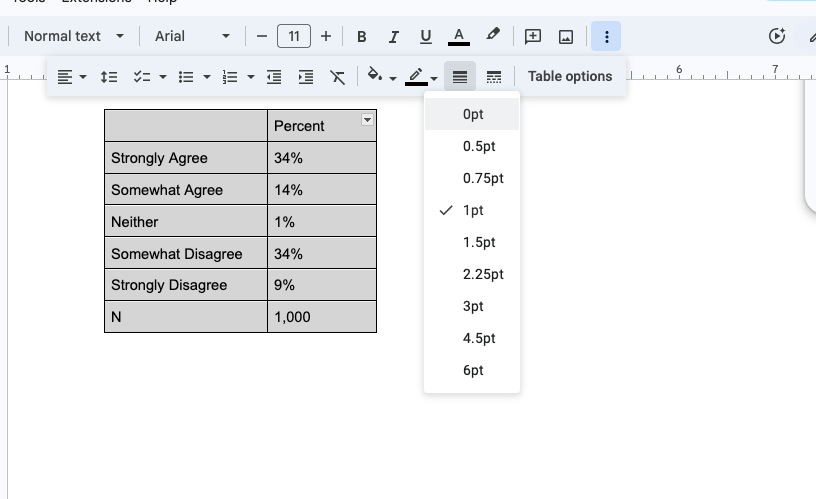
Task: Toggle underline formatting
Action: (x=426, y=37)
